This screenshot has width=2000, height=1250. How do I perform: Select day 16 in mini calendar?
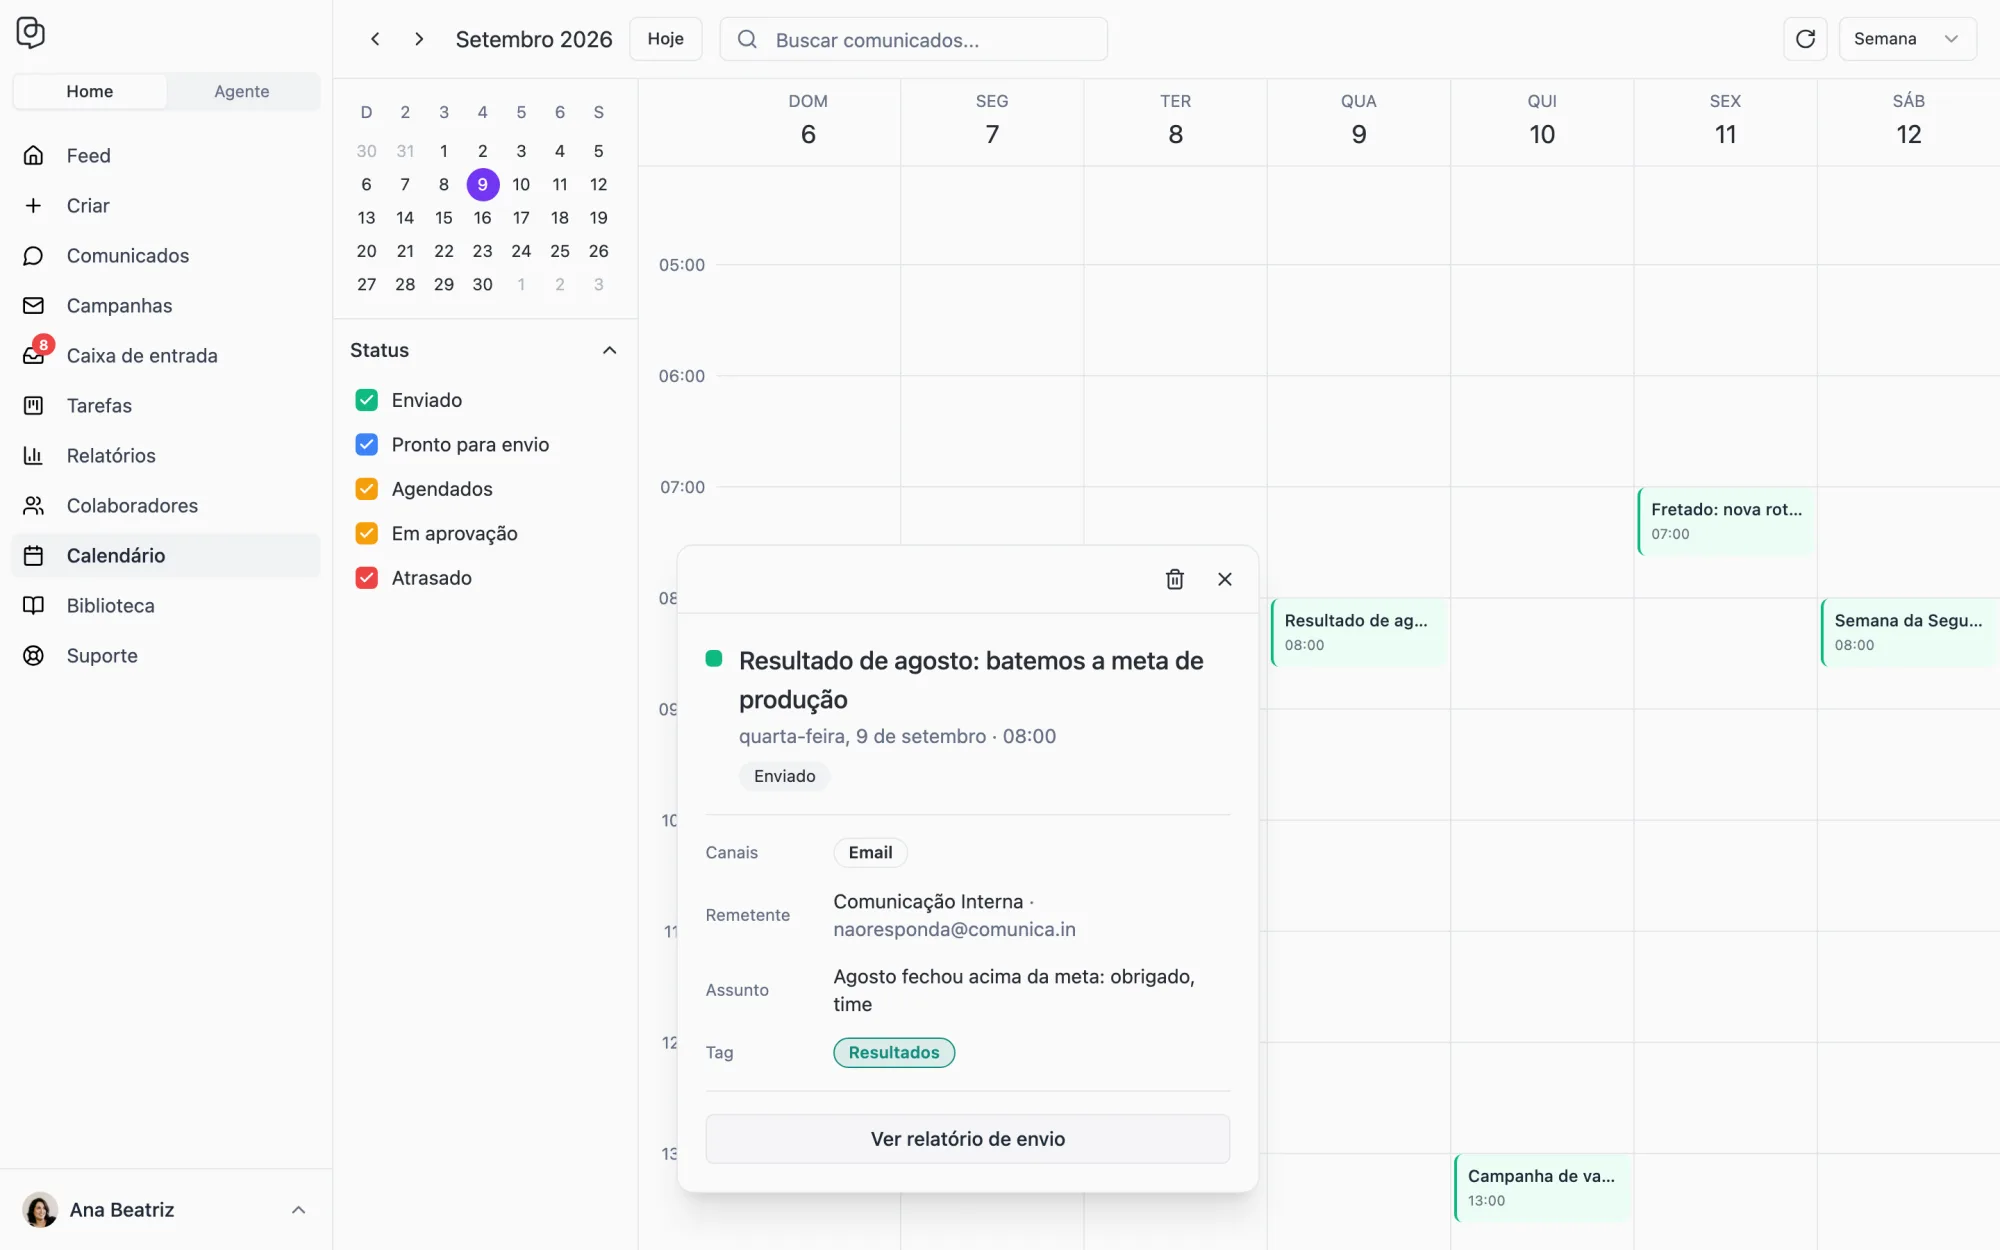pyautogui.click(x=482, y=218)
